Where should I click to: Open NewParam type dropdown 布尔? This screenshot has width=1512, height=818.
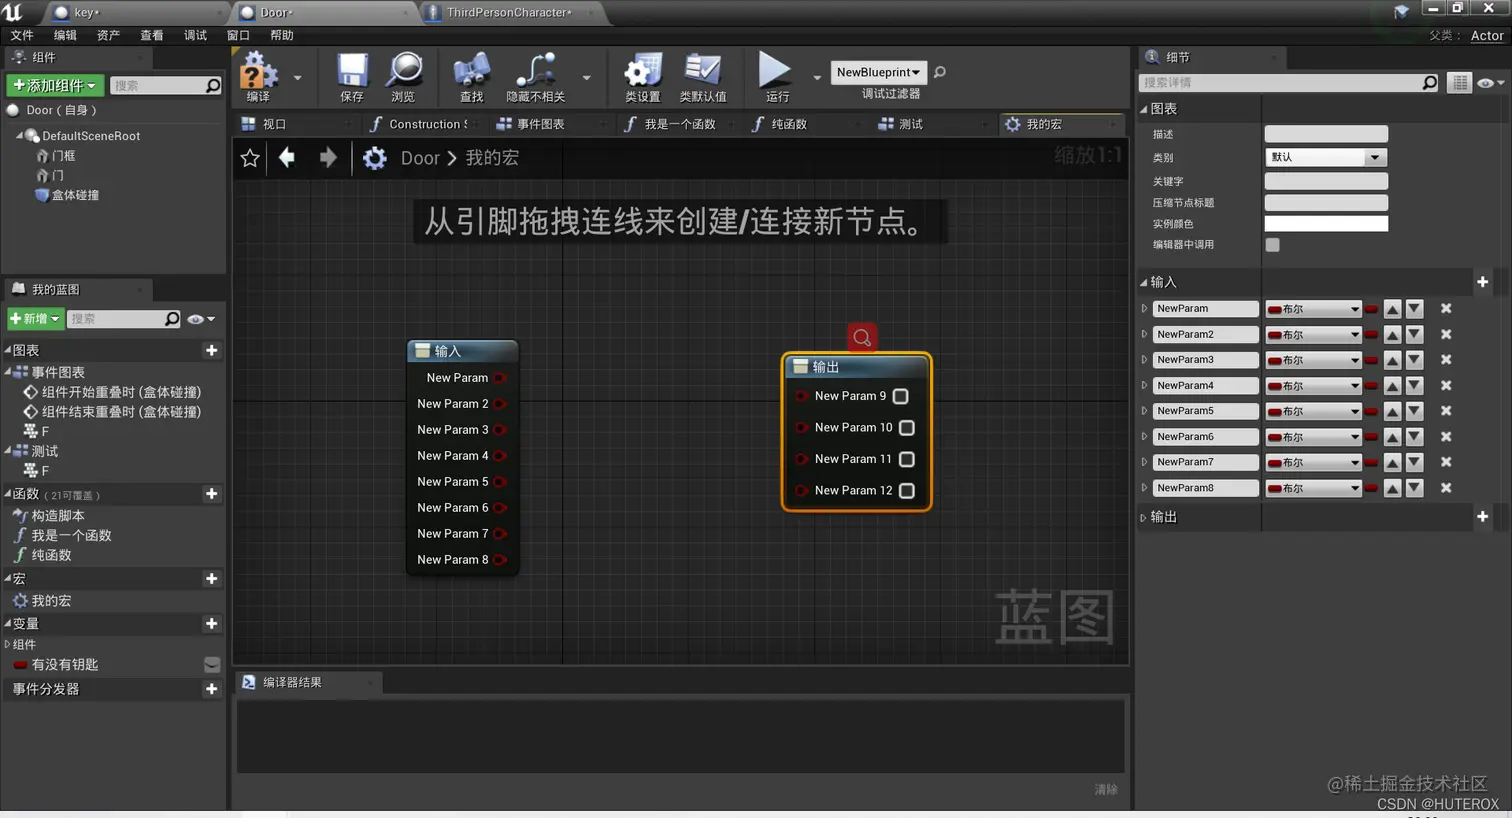1314,309
